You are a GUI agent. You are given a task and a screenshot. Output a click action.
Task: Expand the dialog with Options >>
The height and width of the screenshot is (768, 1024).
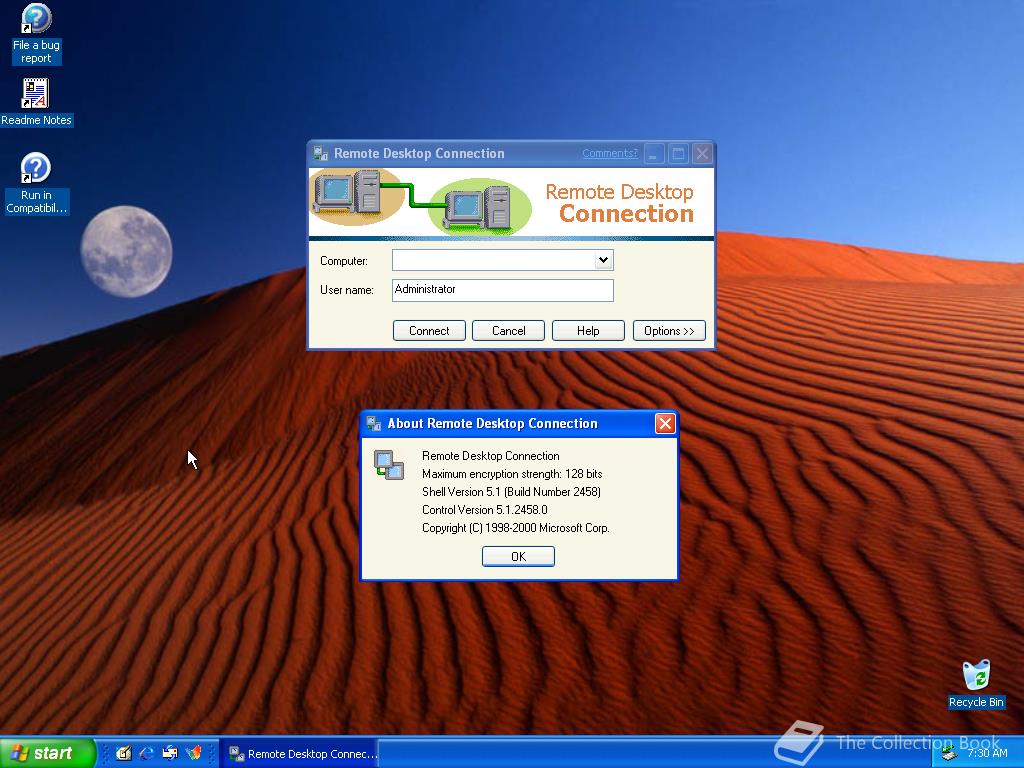point(669,330)
